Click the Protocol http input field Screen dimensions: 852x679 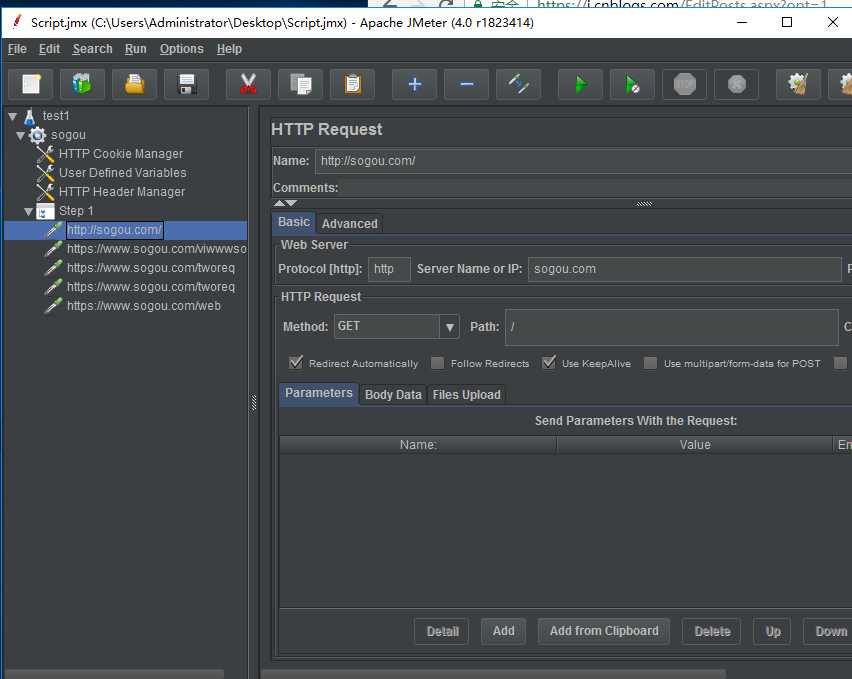[389, 269]
